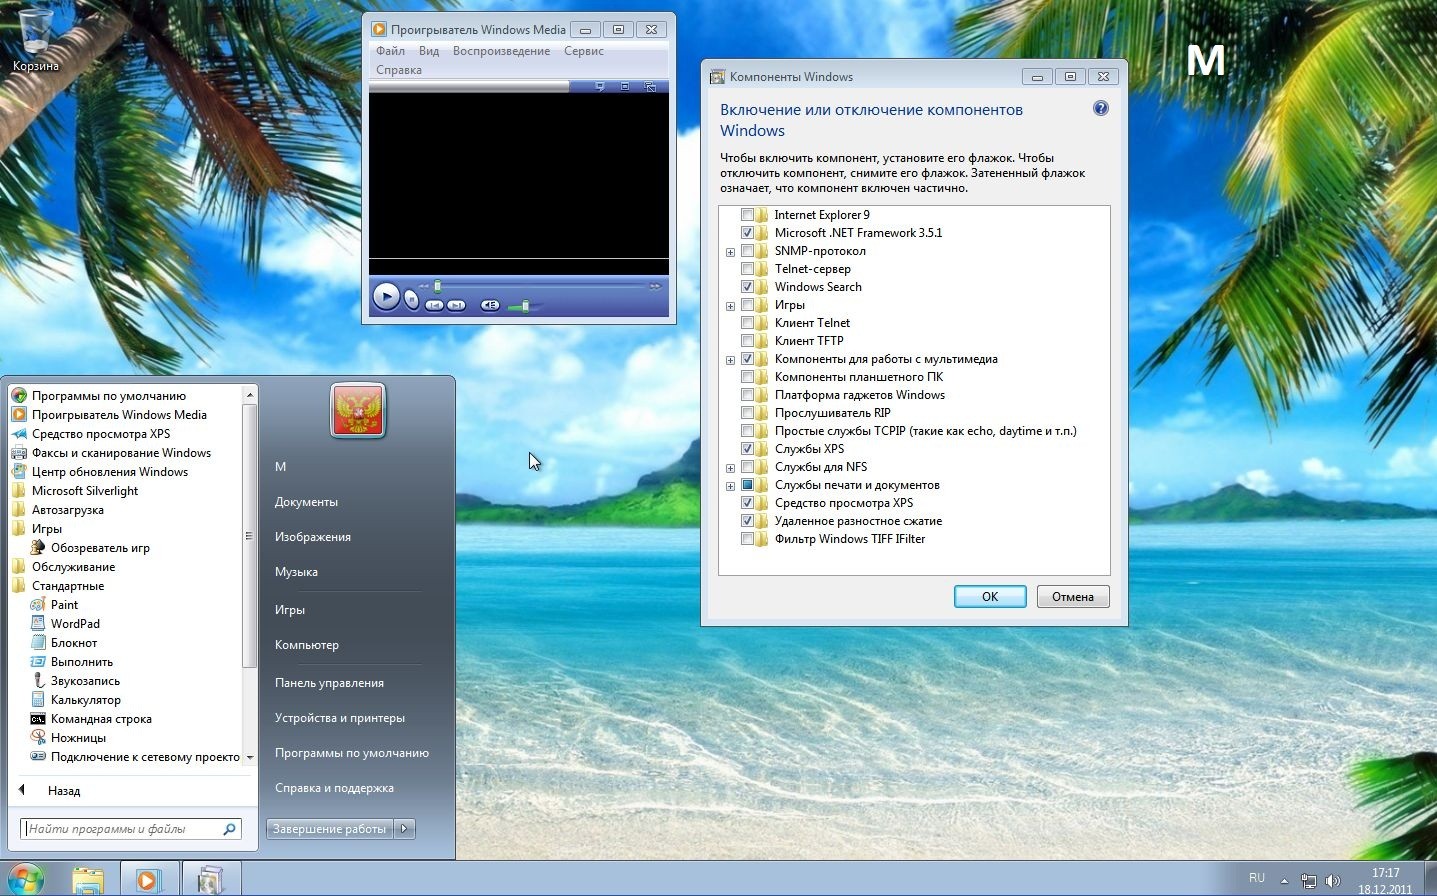Image resolution: width=1437 pixels, height=896 pixels.
Task: Click the Previous track button in Media Player
Action: (x=434, y=305)
